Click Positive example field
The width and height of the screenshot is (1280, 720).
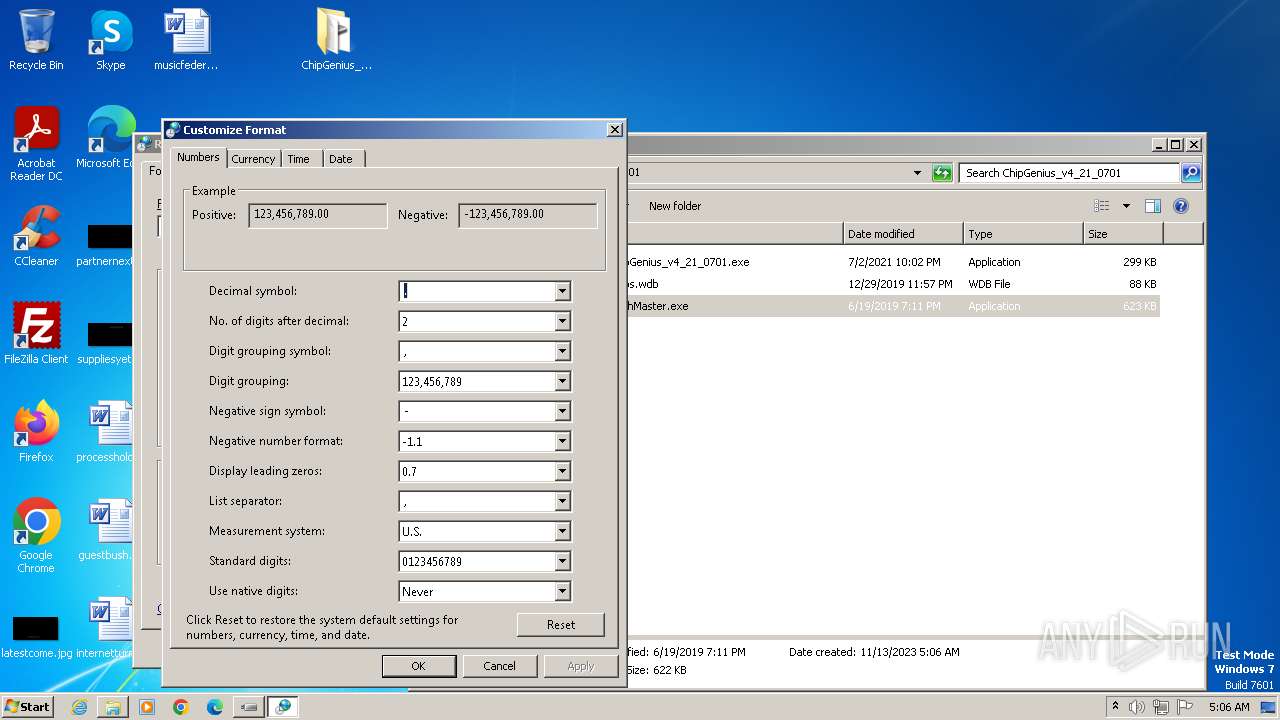[x=318, y=215]
